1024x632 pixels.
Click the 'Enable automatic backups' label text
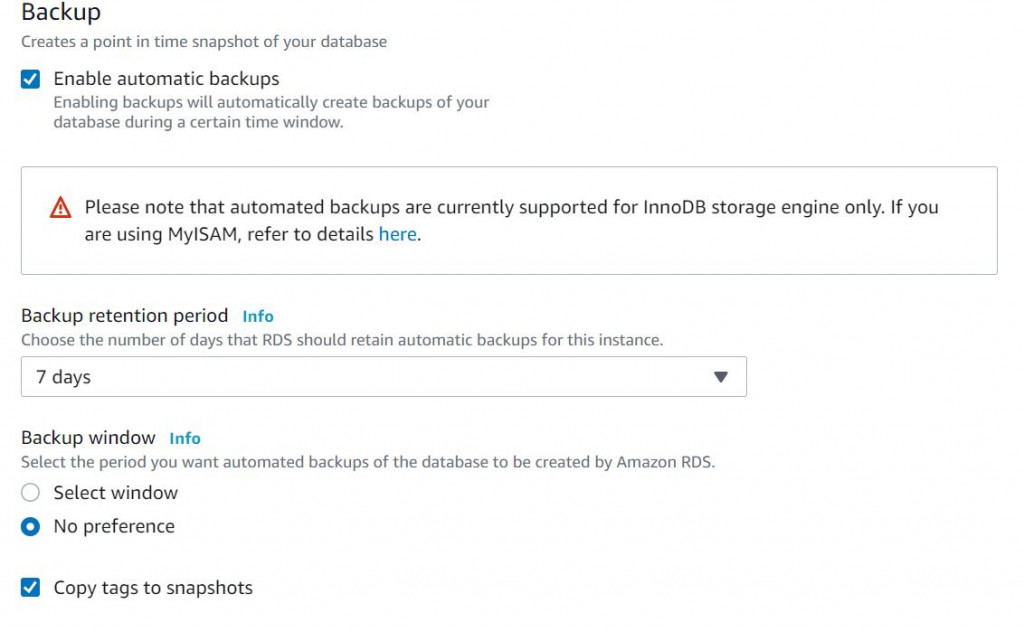166,79
